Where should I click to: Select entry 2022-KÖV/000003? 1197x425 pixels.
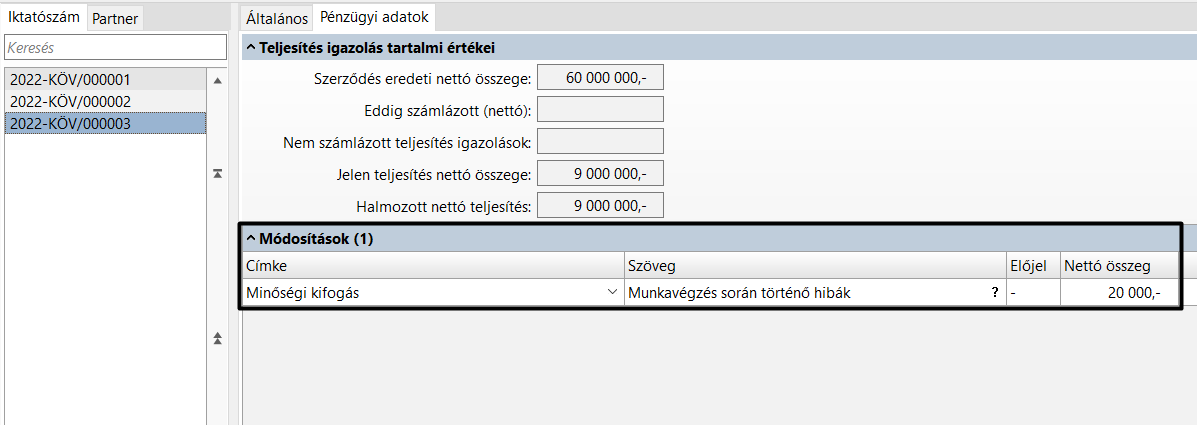point(70,123)
